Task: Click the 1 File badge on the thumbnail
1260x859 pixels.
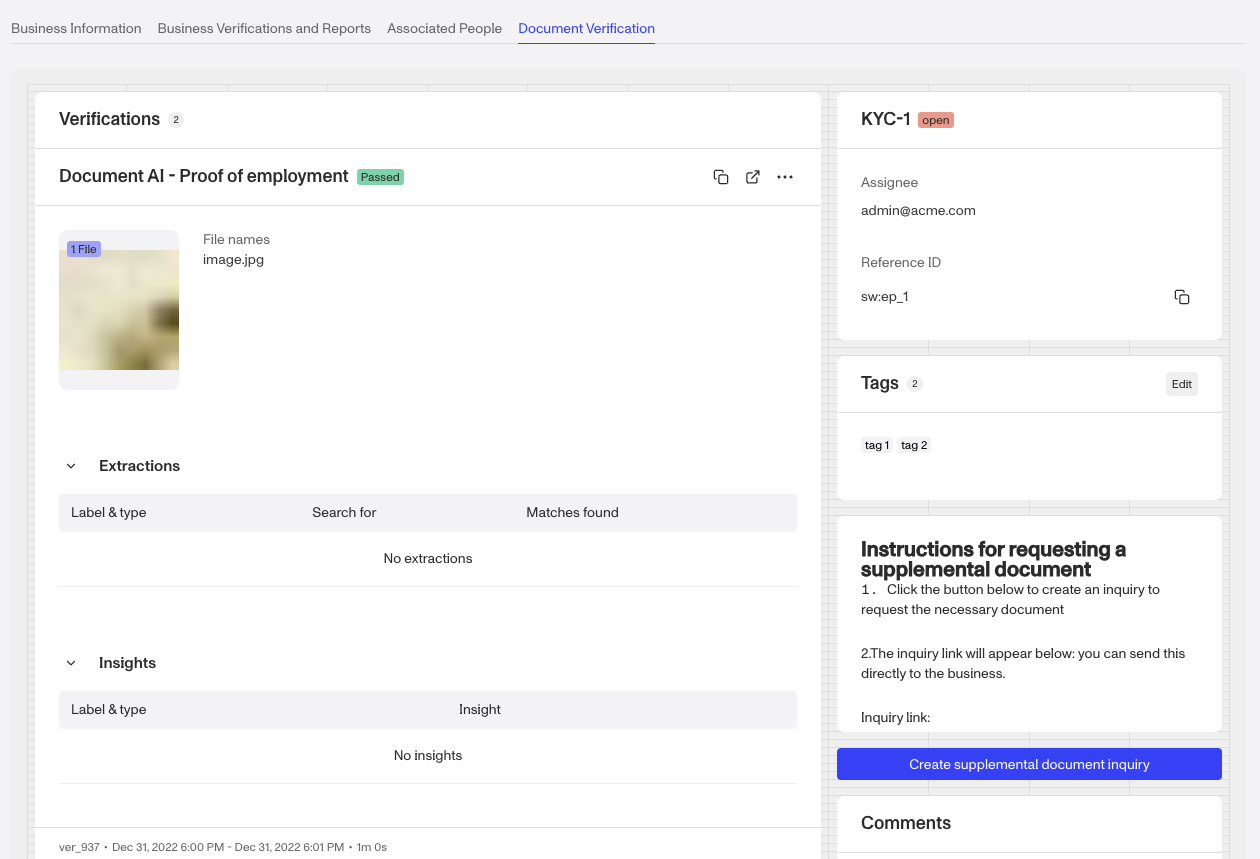Action: 84,249
